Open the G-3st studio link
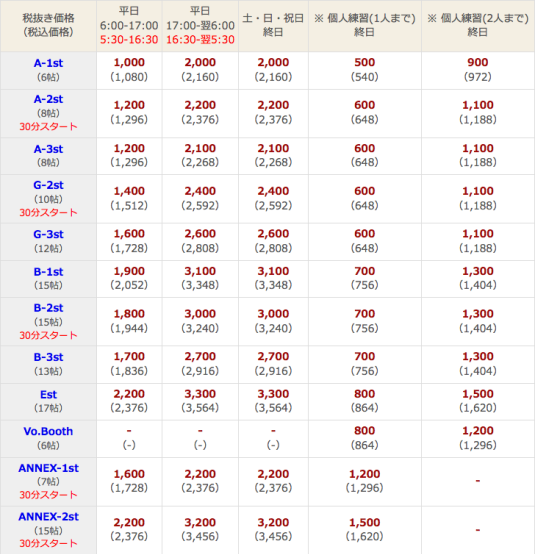The height and width of the screenshot is (554, 535). tap(48, 234)
